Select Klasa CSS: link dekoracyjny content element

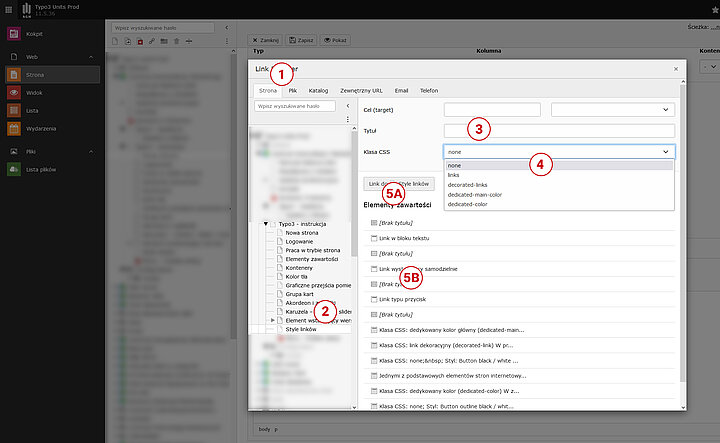click(446, 345)
